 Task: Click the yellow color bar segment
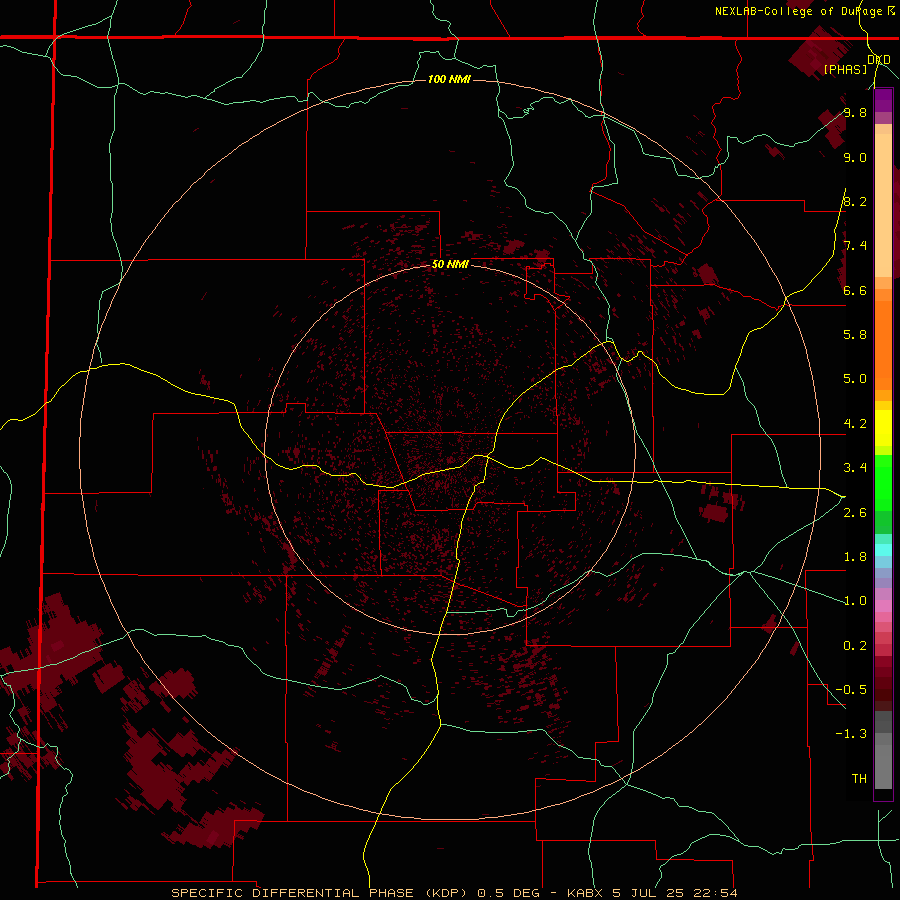click(x=883, y=428)
